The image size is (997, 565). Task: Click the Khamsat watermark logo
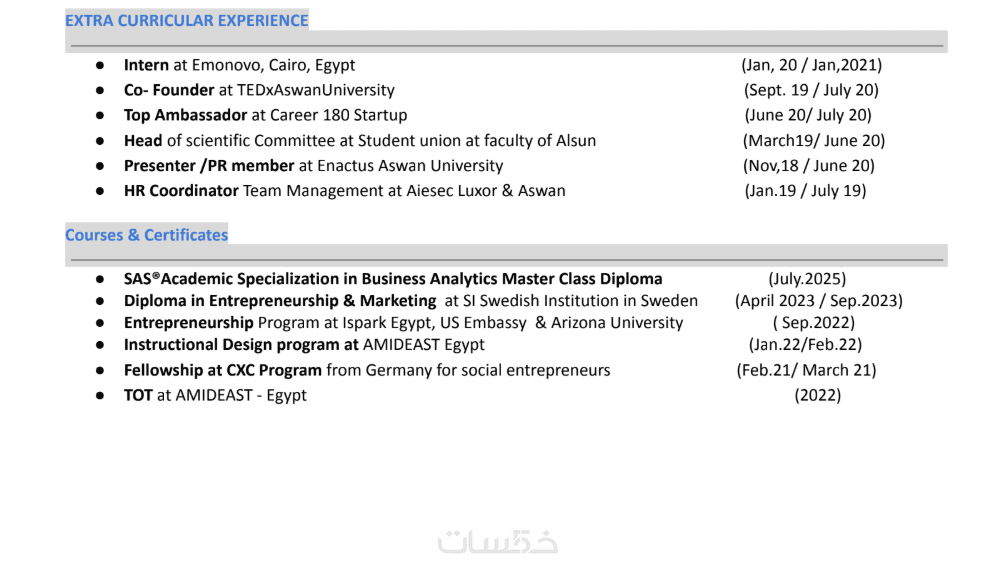(498, 541)
